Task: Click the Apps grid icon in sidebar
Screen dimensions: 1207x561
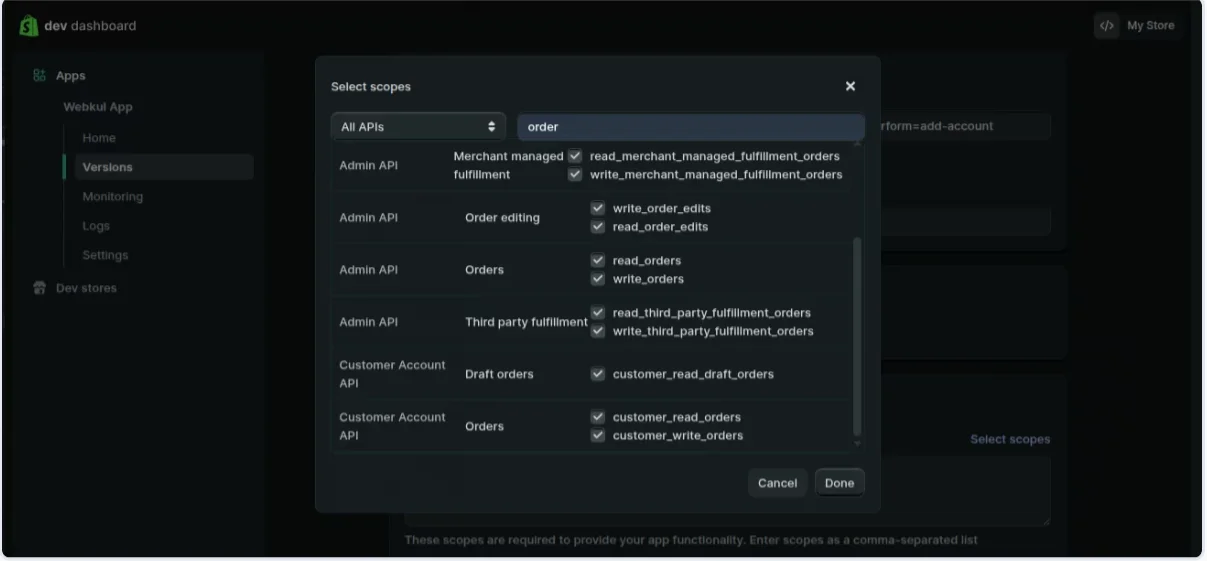Action: pos(40,76)
